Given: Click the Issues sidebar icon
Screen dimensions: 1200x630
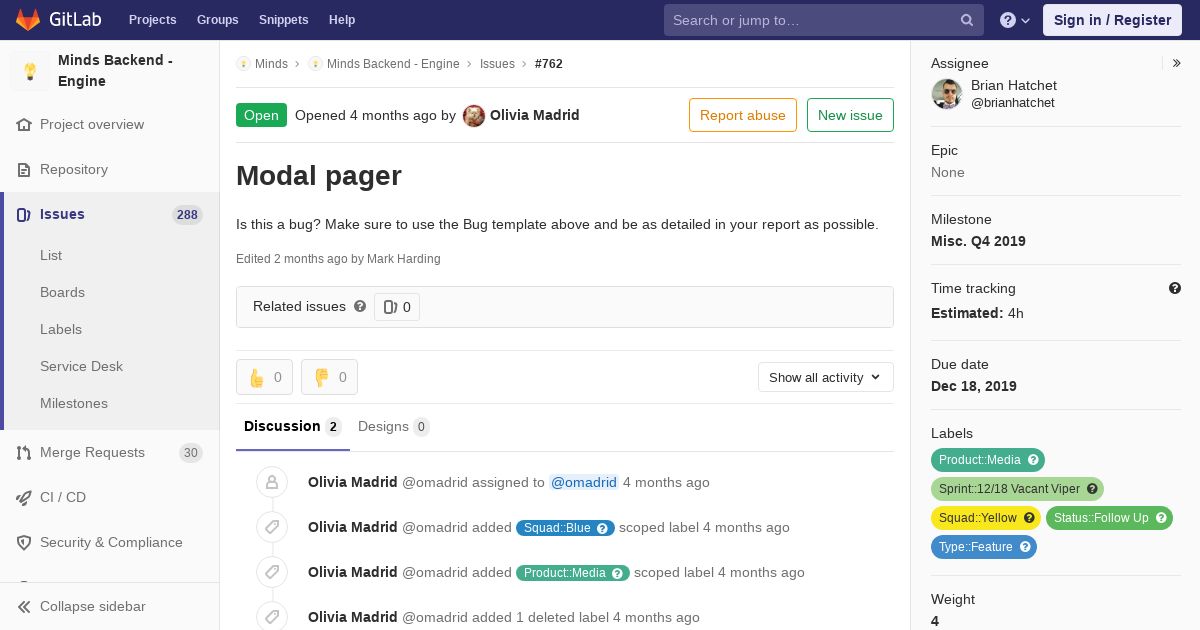Looking at the screenshot, I should tap(24, 215).
